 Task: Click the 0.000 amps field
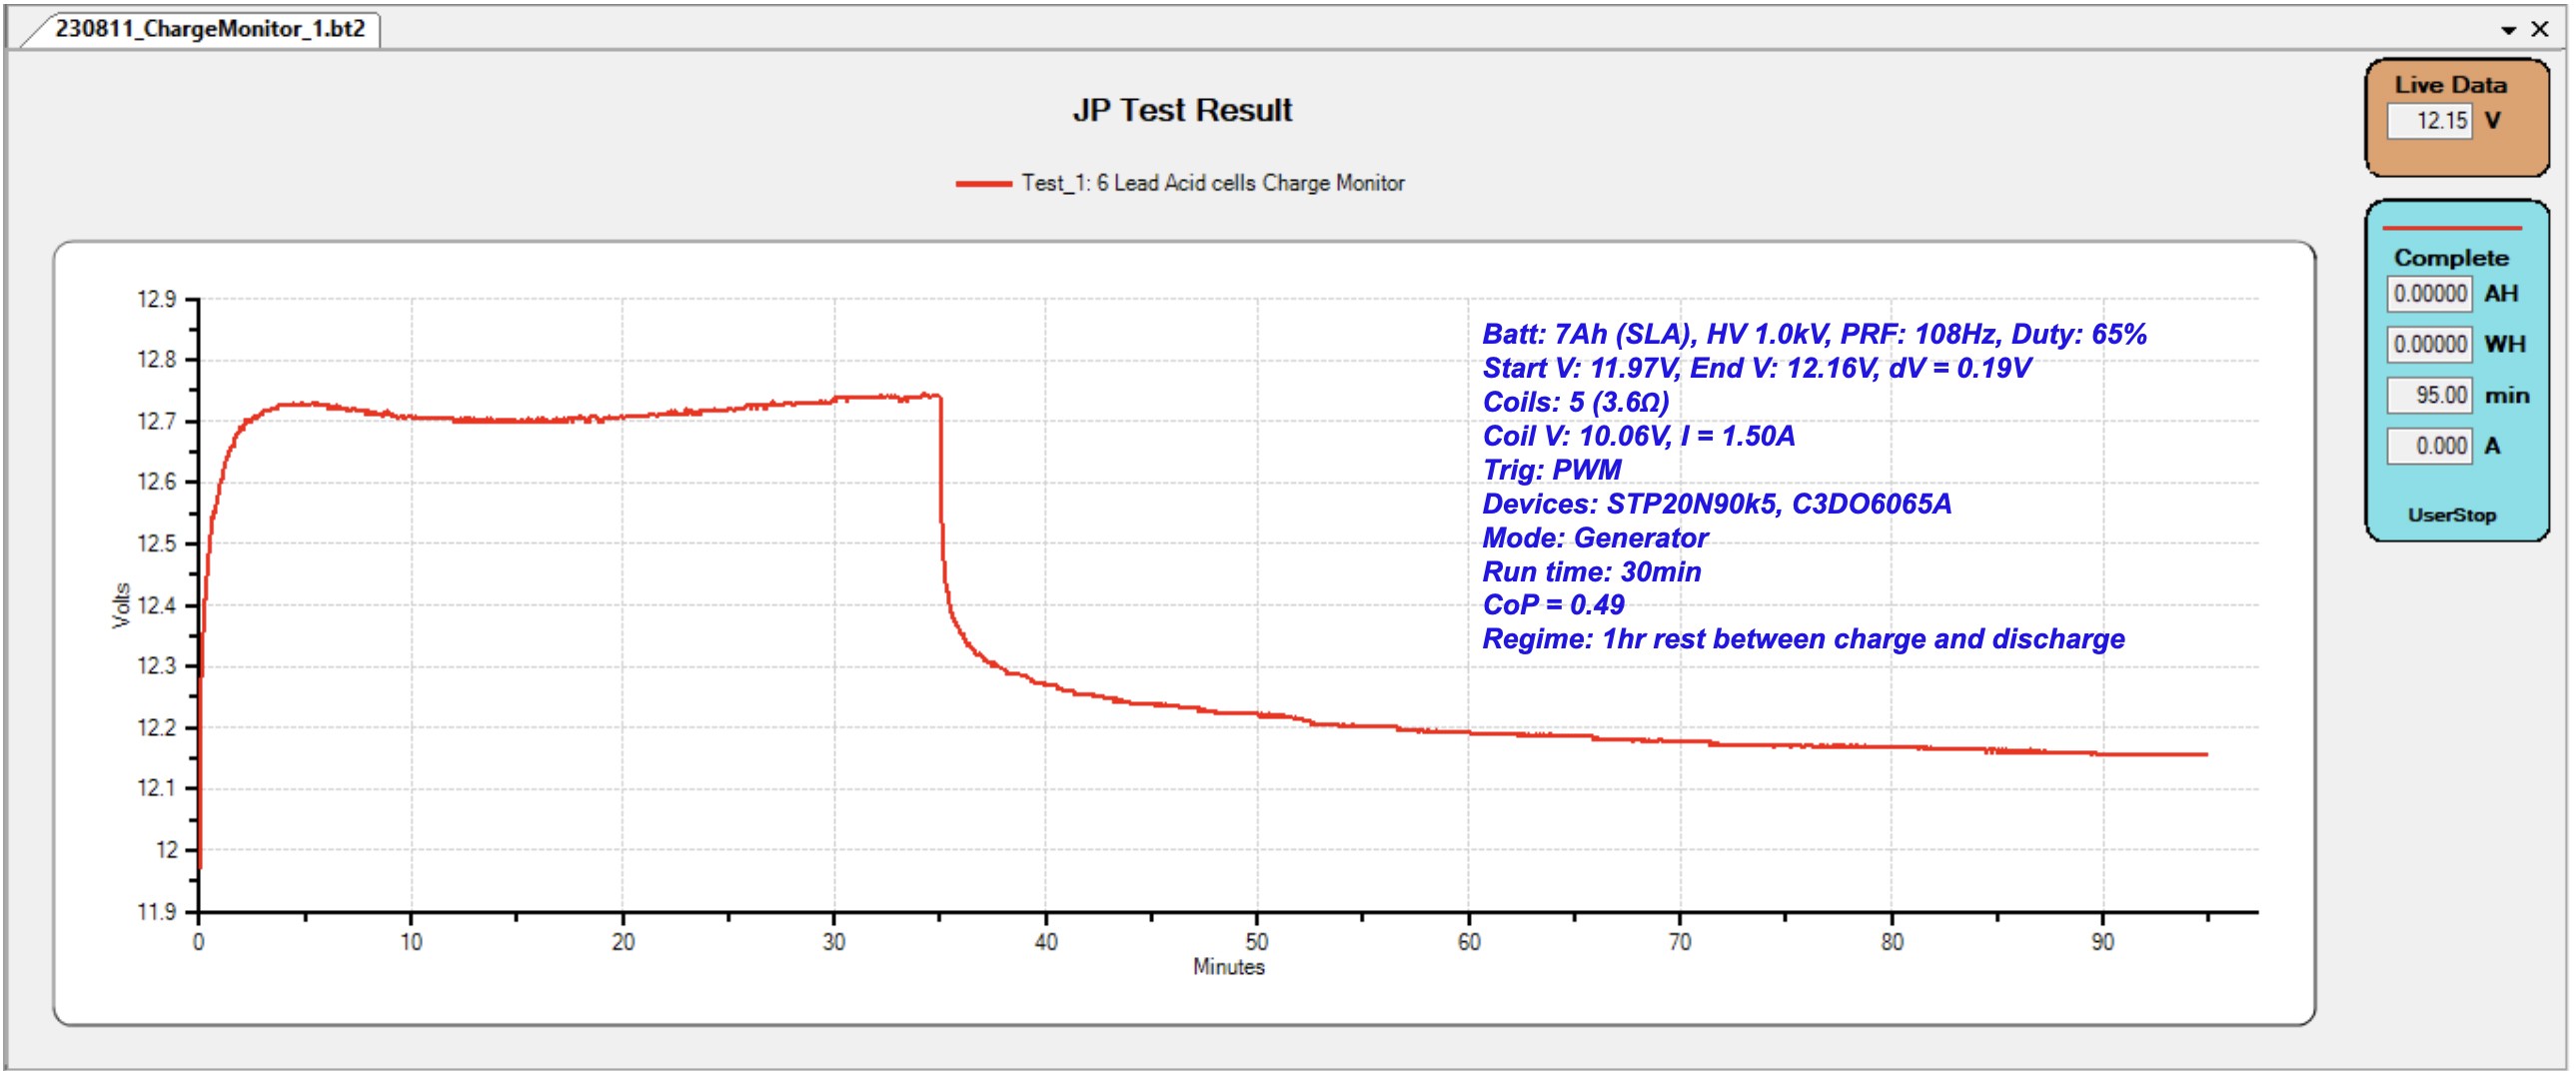click(2429, 446)
